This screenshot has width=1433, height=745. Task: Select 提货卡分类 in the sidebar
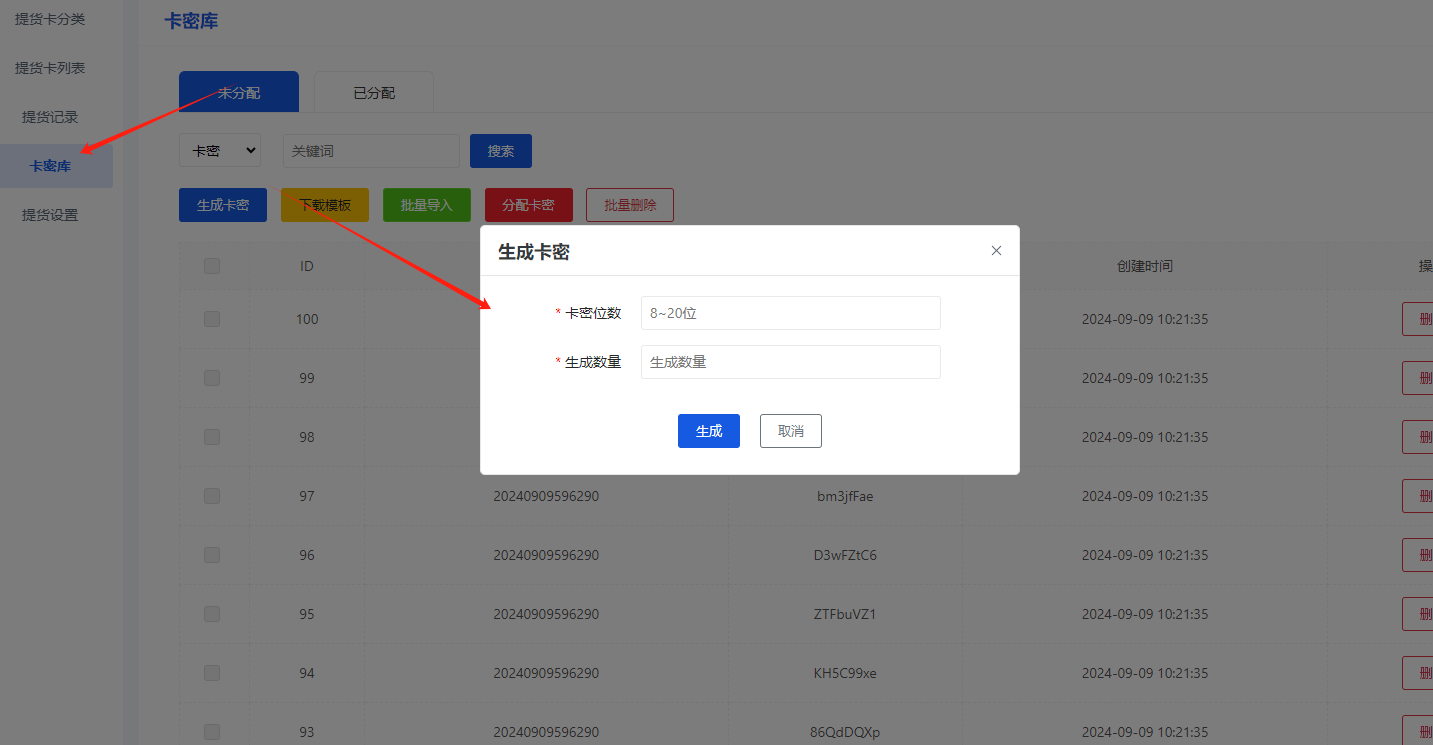pyautogui.click(x=52, y=18)
